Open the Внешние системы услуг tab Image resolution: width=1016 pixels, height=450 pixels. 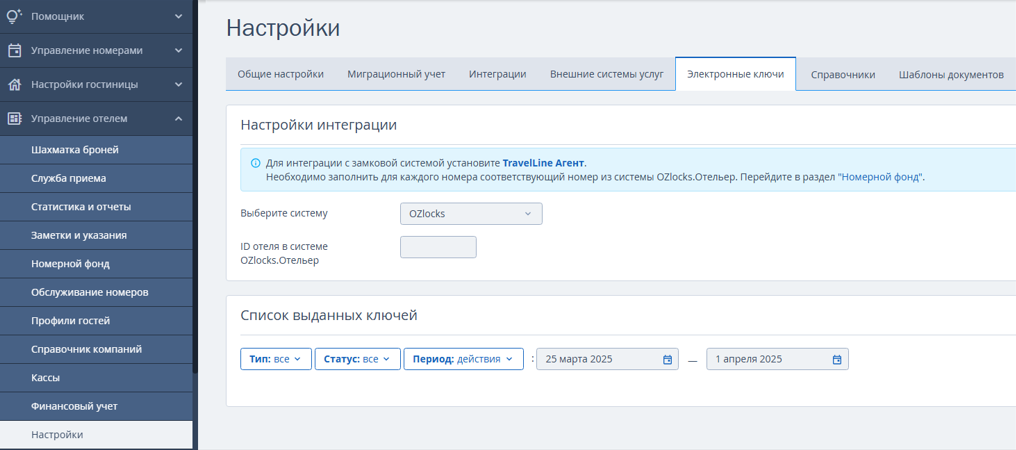click(x=606, y=75)
